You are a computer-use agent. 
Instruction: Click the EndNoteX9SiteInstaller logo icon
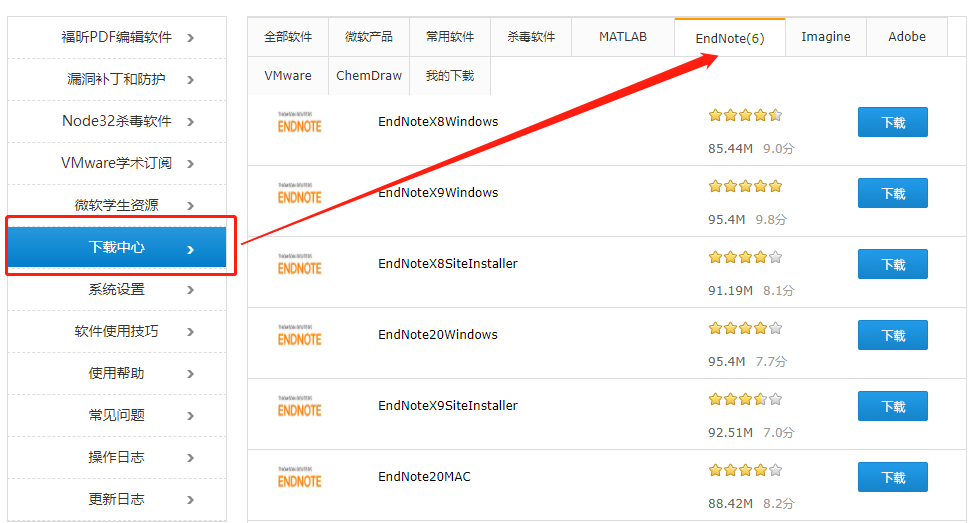point(299,406)
